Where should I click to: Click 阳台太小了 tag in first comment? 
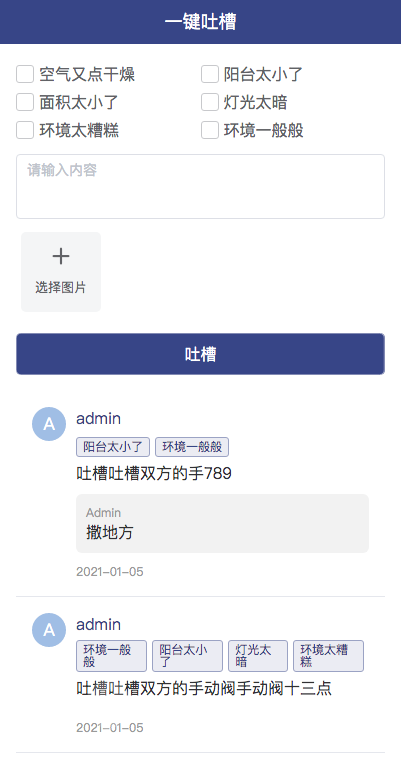pos(113,447)
